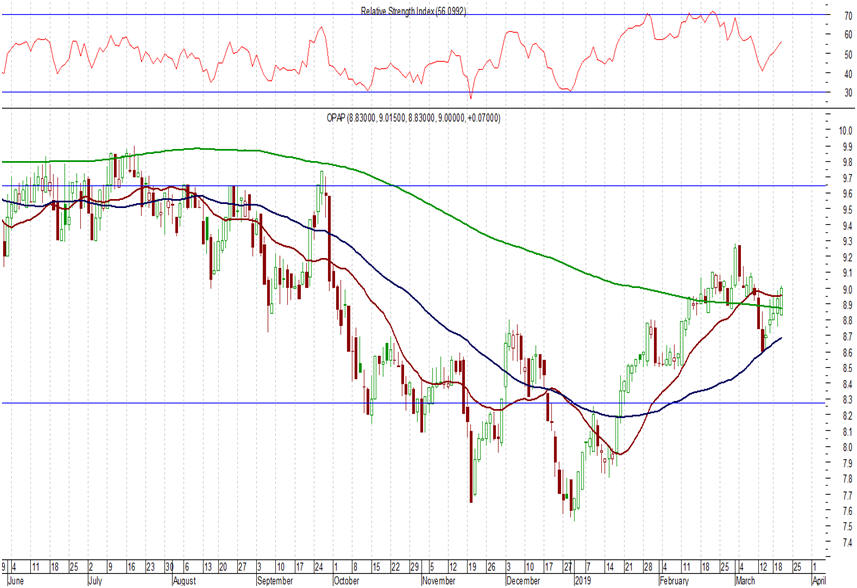This screenshot has height=588, width=857.
Task: Select the July month label
Action: (96, 580)
